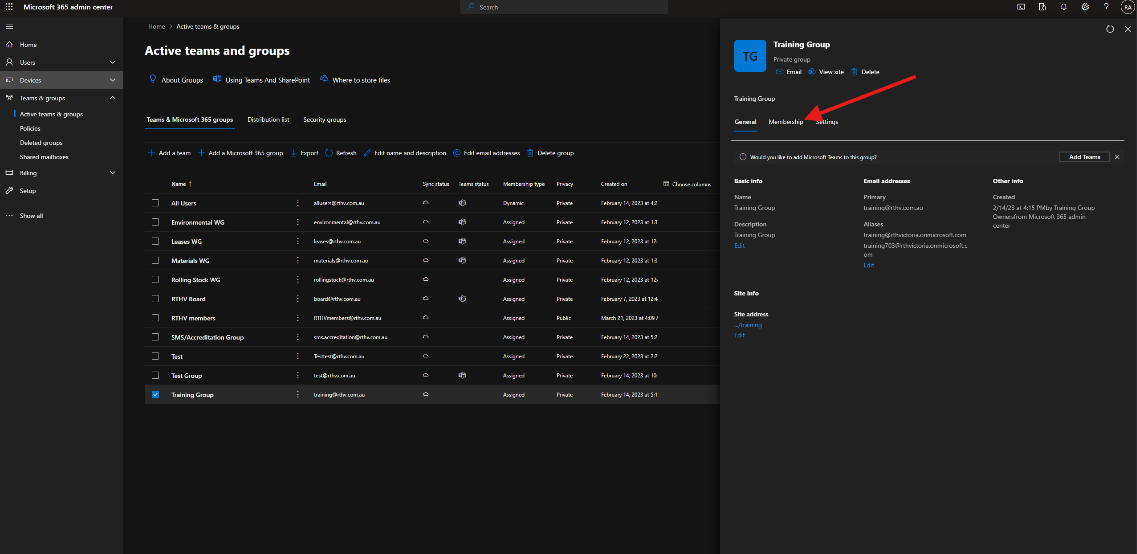Viewport: 1137px width, 554px height.
Task: Select the General tab in panel
Action: (745, 122)
